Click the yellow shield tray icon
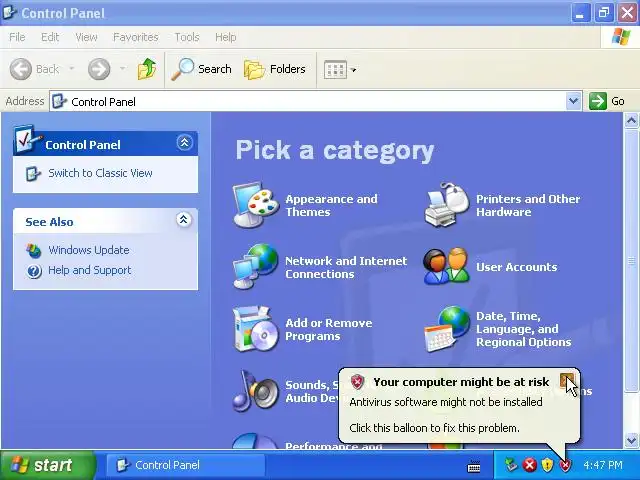 (x=547, y=465)
